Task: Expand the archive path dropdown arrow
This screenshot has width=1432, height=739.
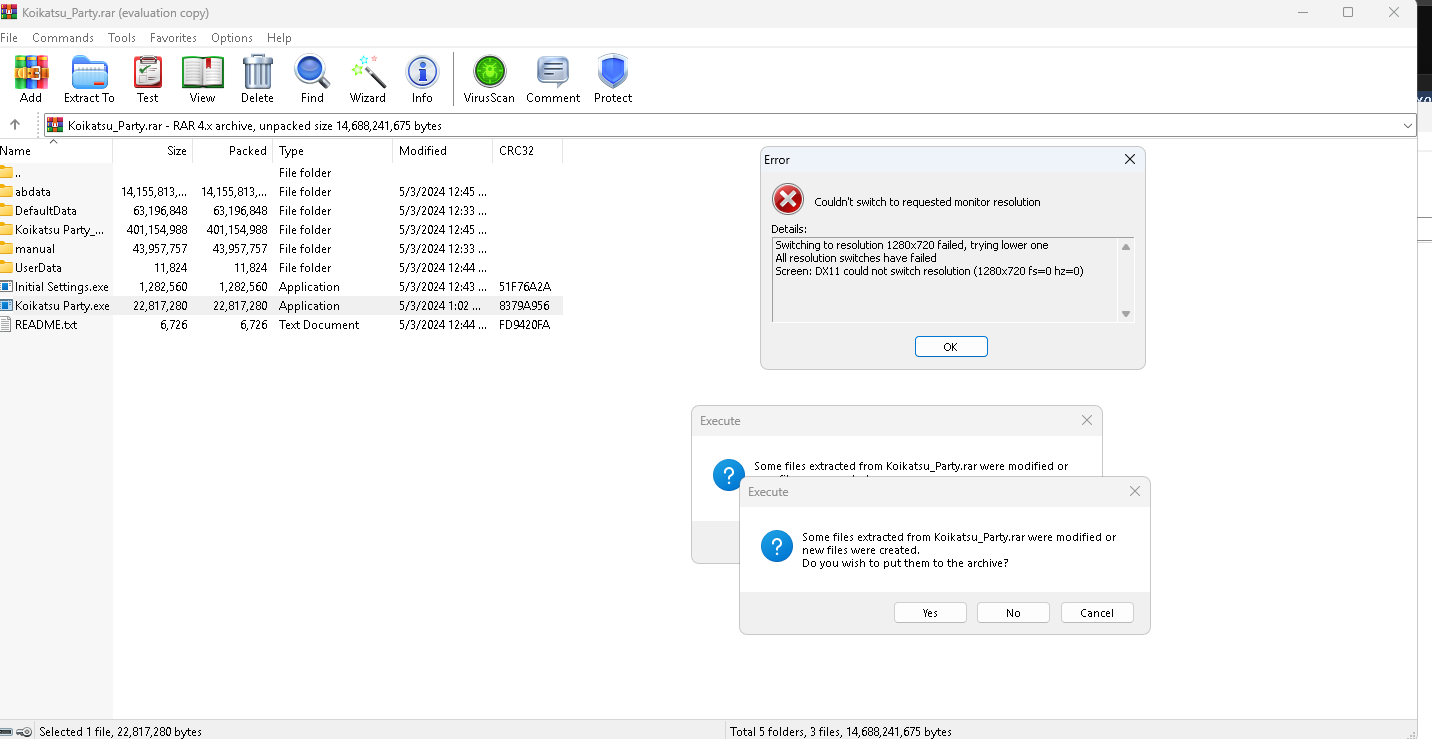Action: click(1408, 126)
